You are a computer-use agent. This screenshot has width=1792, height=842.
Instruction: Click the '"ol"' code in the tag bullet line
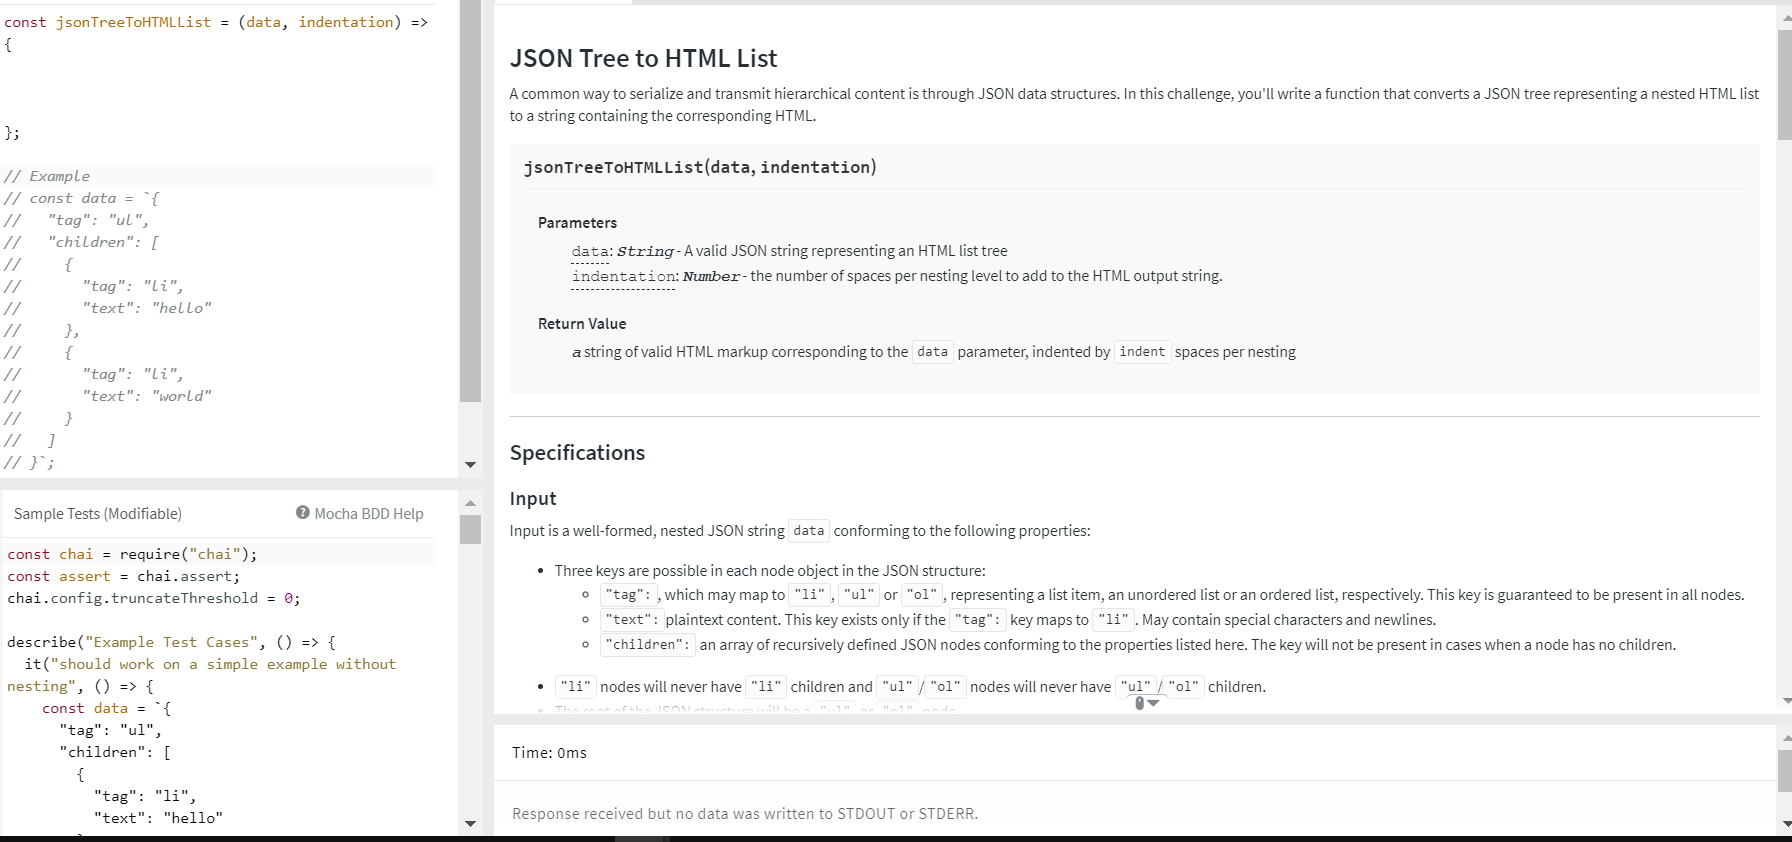tap(922, 595)
